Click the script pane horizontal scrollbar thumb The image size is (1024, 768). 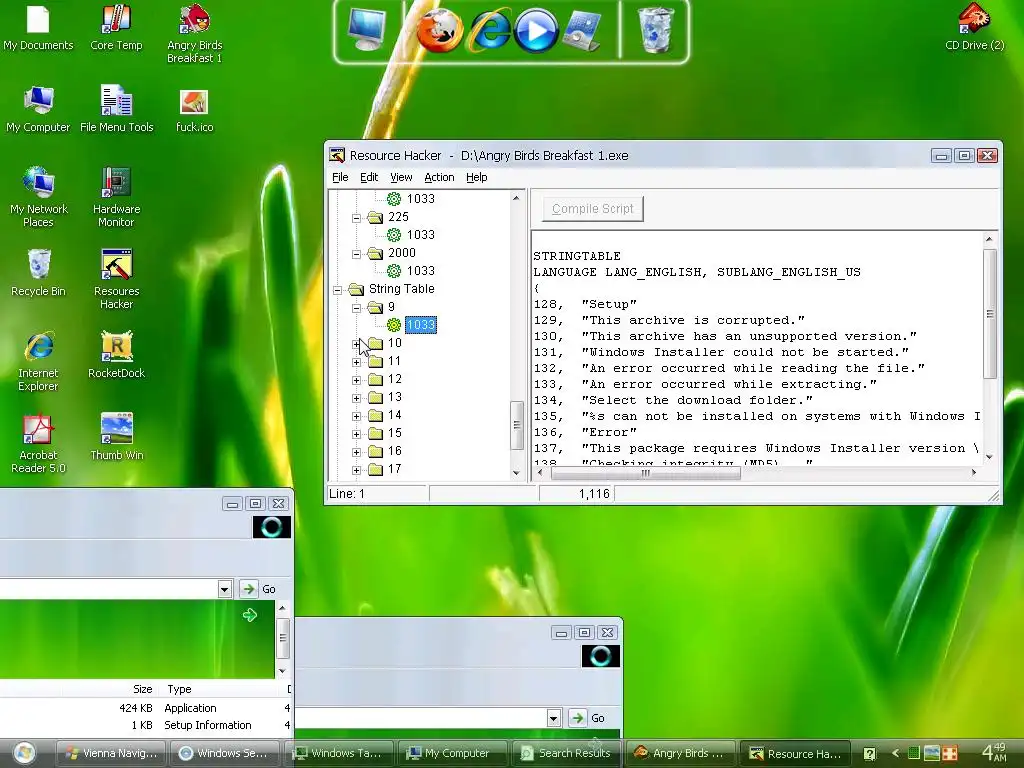point(646,473)
